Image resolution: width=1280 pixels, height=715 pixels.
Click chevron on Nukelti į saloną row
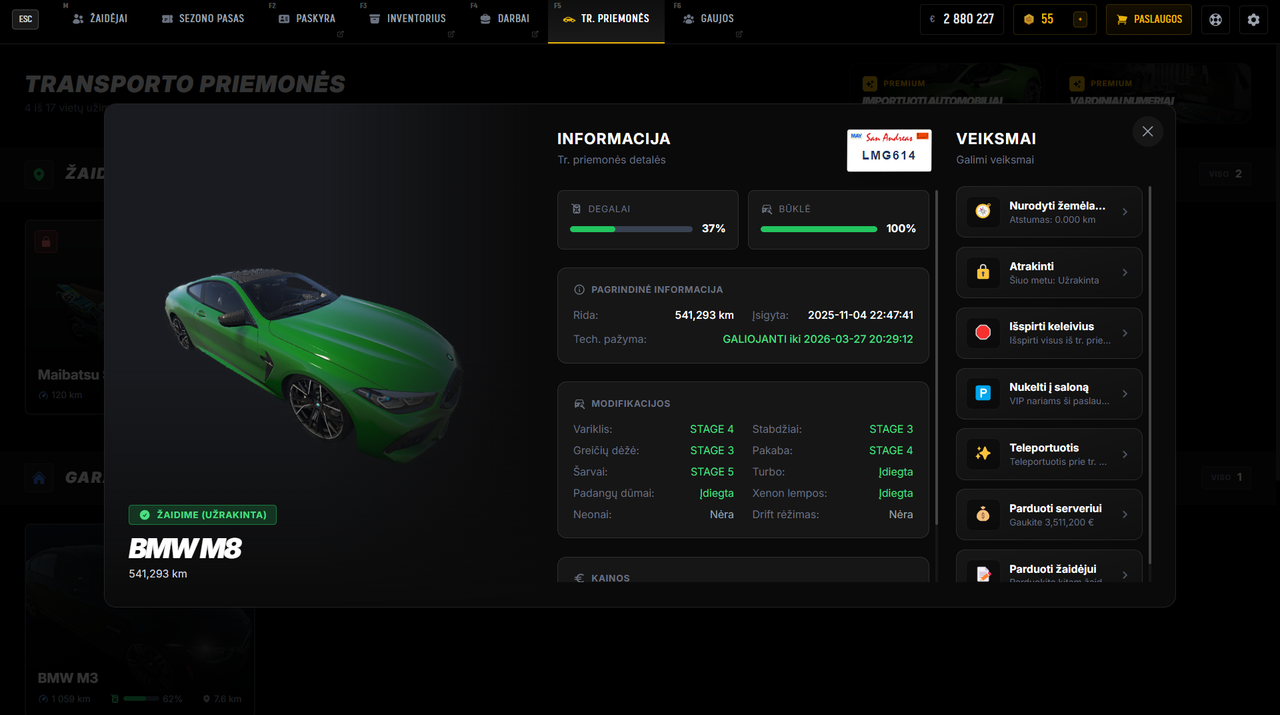click(1125, 394)
